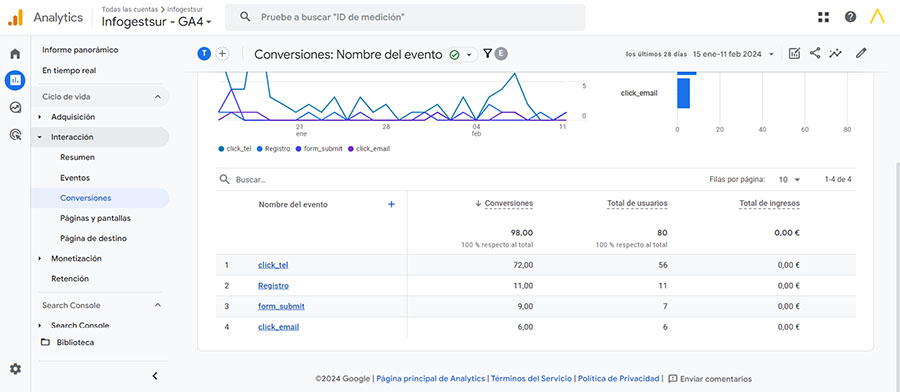This screenshot has width=900, height=392.
Task: Open the Explore icon in sidebar
Action: (x=15, y=107)
